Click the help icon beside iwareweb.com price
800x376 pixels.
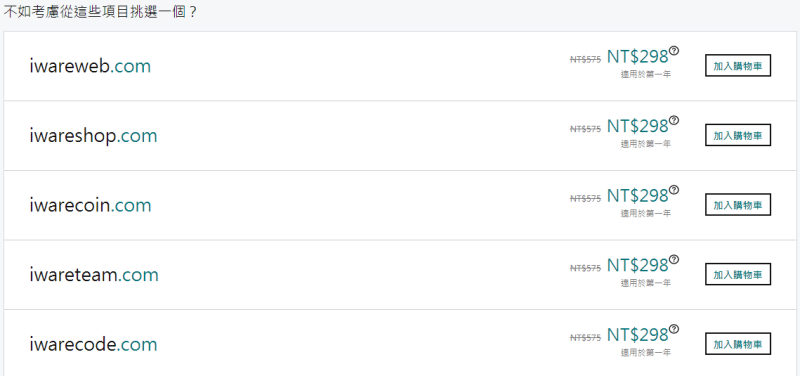674,51
